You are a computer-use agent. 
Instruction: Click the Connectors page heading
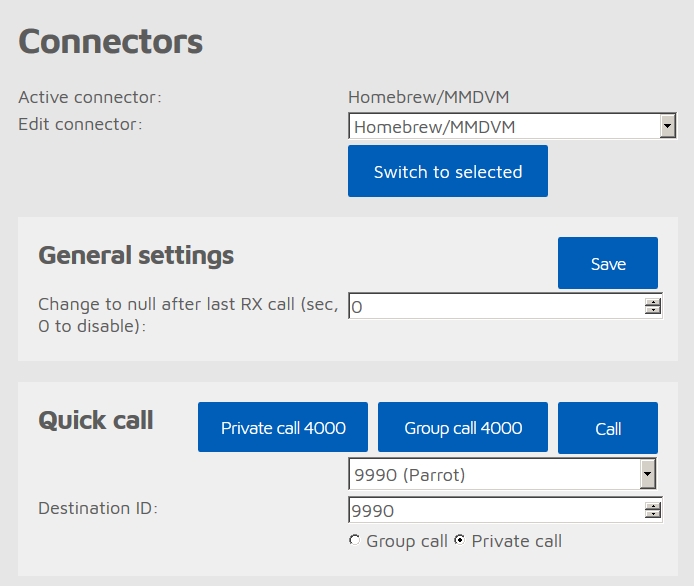click(x=111, y=41)
